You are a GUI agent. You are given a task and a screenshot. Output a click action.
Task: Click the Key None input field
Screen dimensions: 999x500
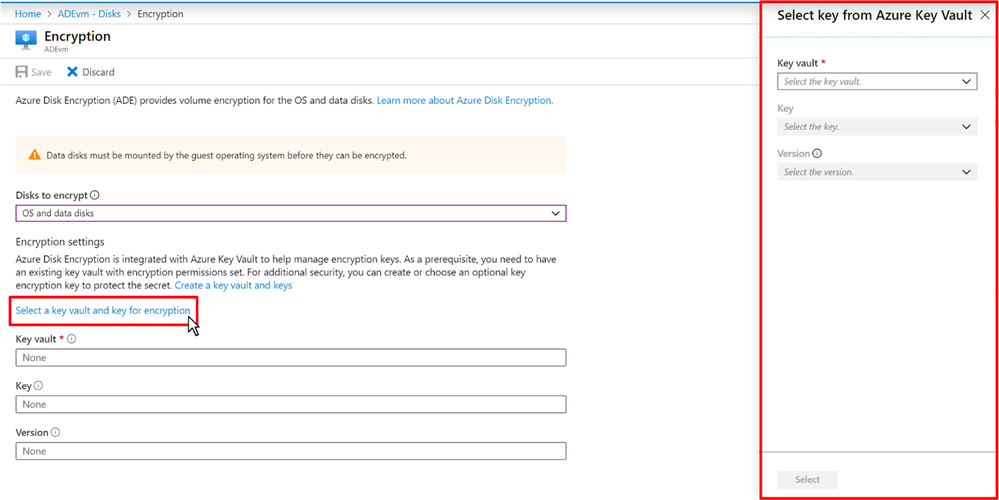point(291,404)
